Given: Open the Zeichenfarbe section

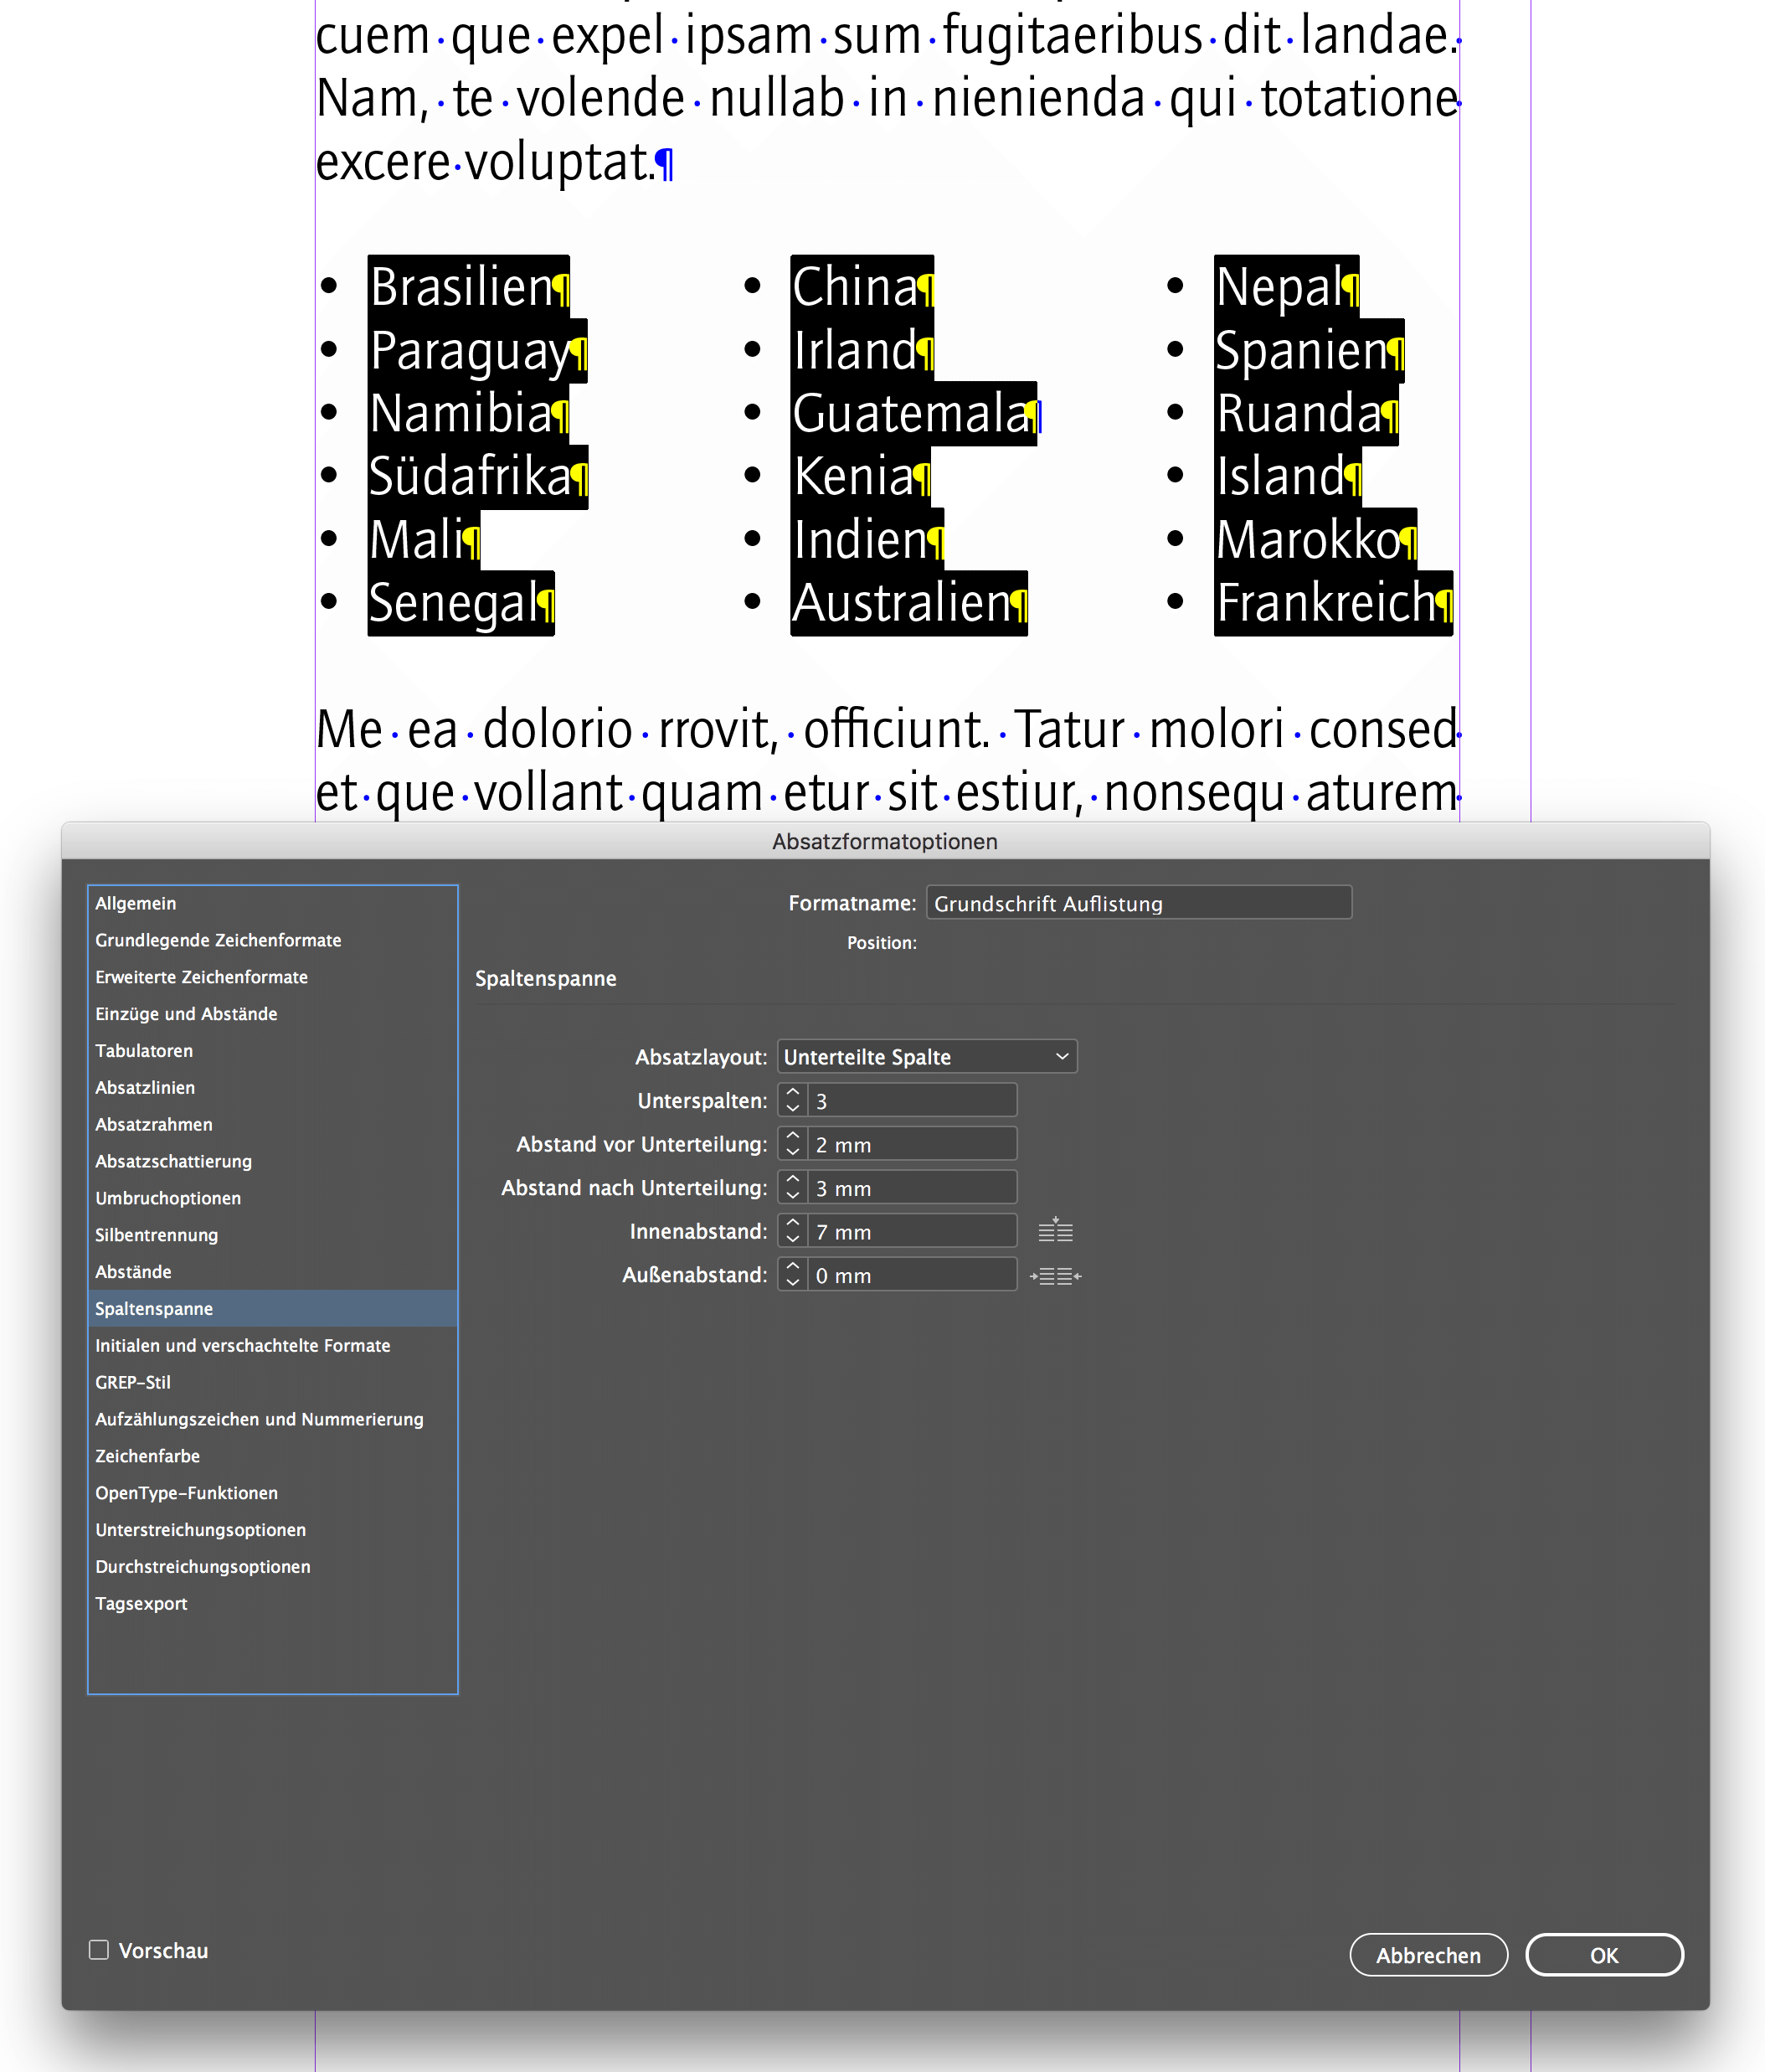Looking at the screenshot, I should tap(148, 1456).
